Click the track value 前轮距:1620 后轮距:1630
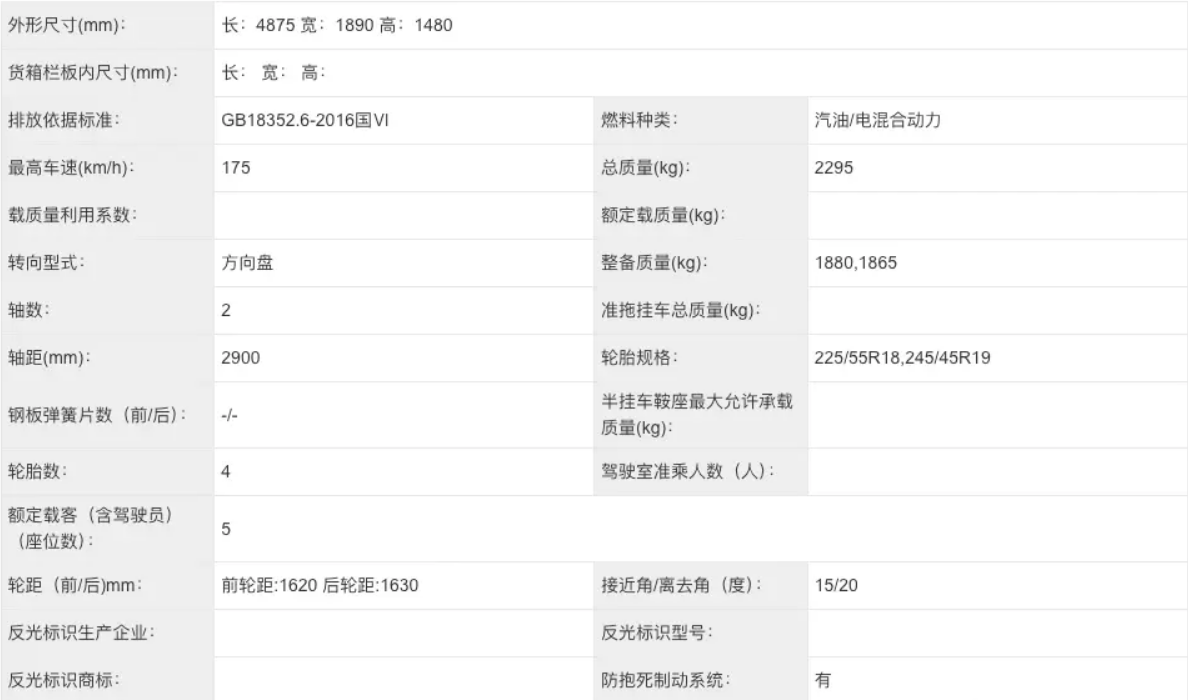Screen dimensions: 1188x700 tap(319, 585)
